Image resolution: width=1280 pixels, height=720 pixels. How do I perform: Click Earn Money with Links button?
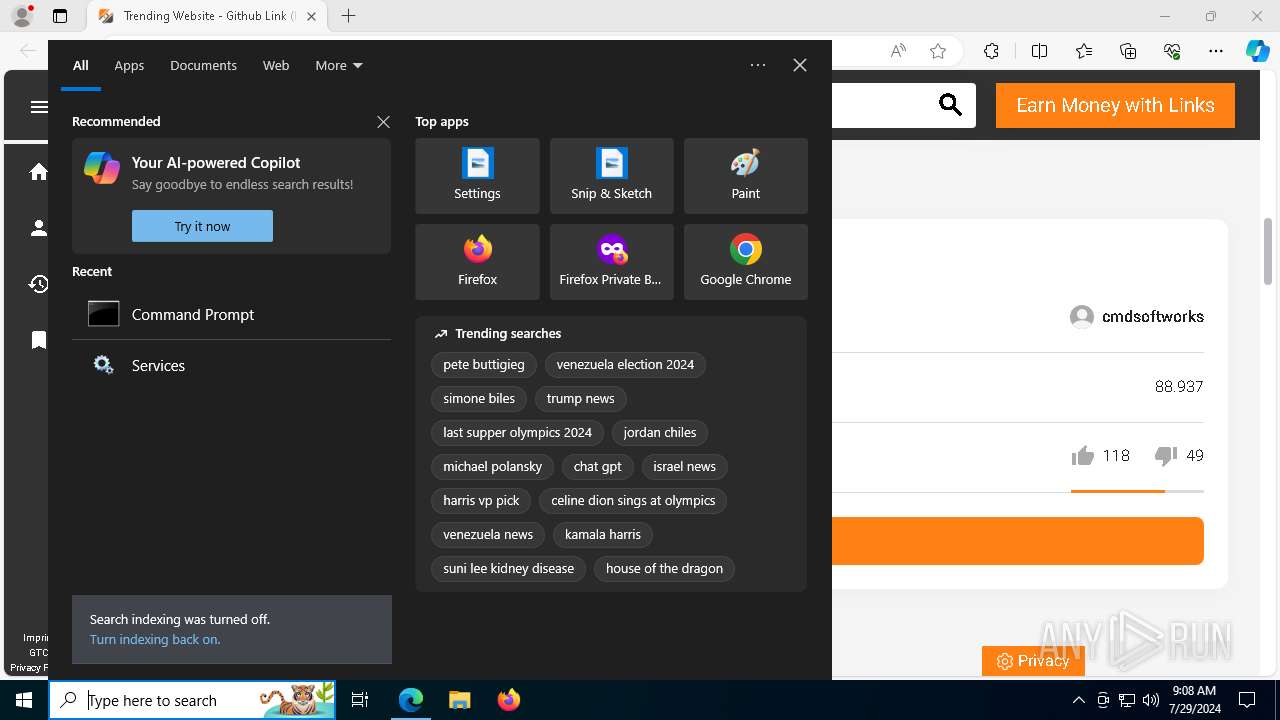1115,105
